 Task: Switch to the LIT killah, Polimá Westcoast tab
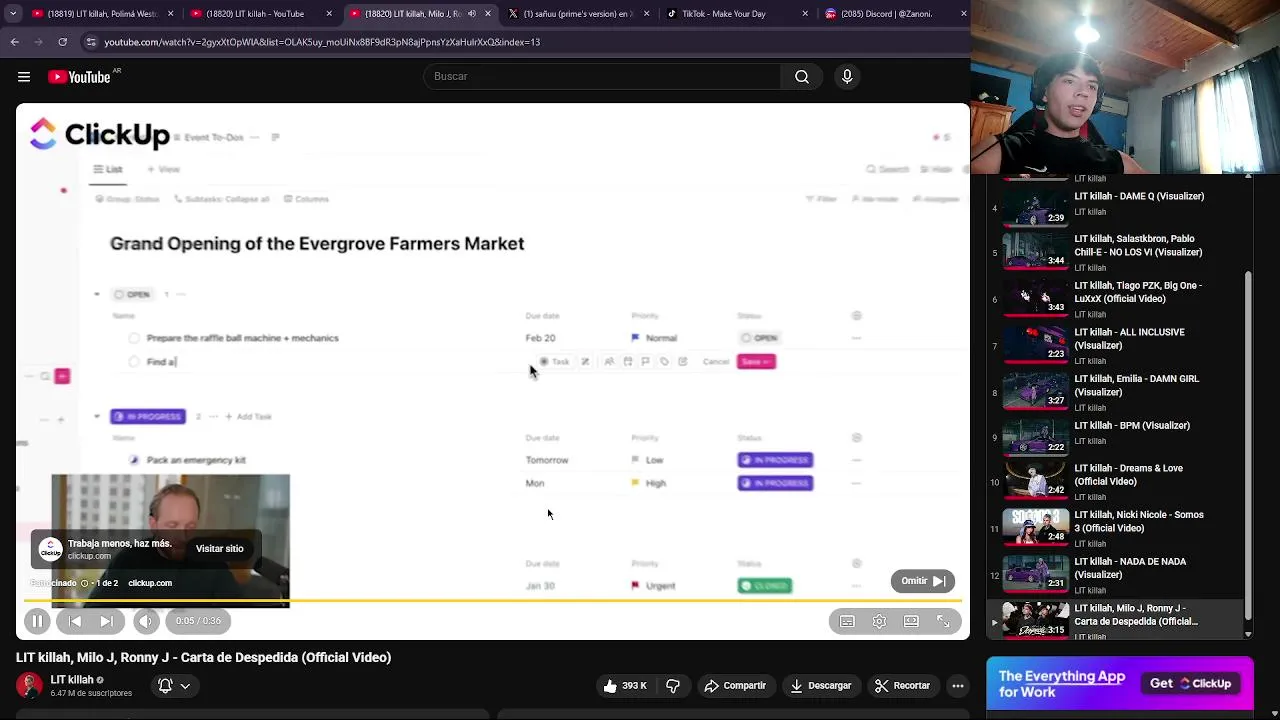[103, 14]
